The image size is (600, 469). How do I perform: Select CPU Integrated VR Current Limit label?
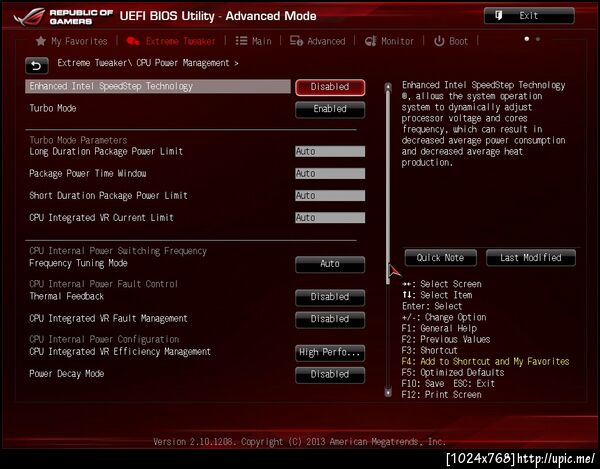click(x=101, y=218)
